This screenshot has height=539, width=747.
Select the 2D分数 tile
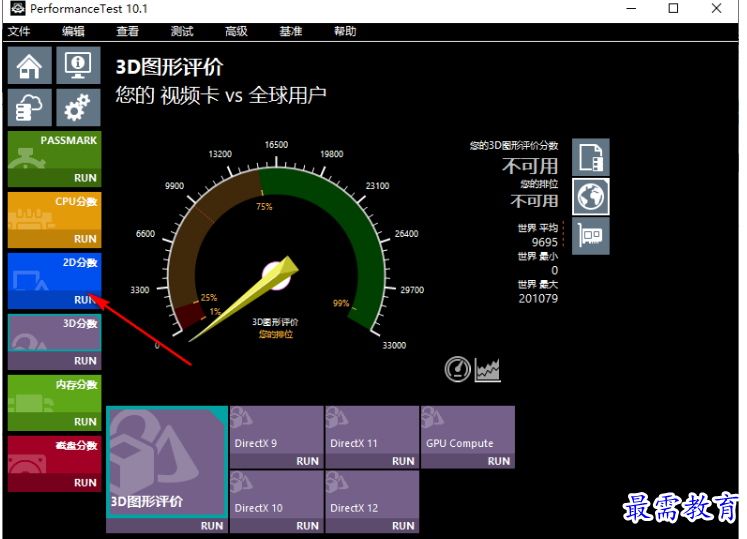pos(54,272)
